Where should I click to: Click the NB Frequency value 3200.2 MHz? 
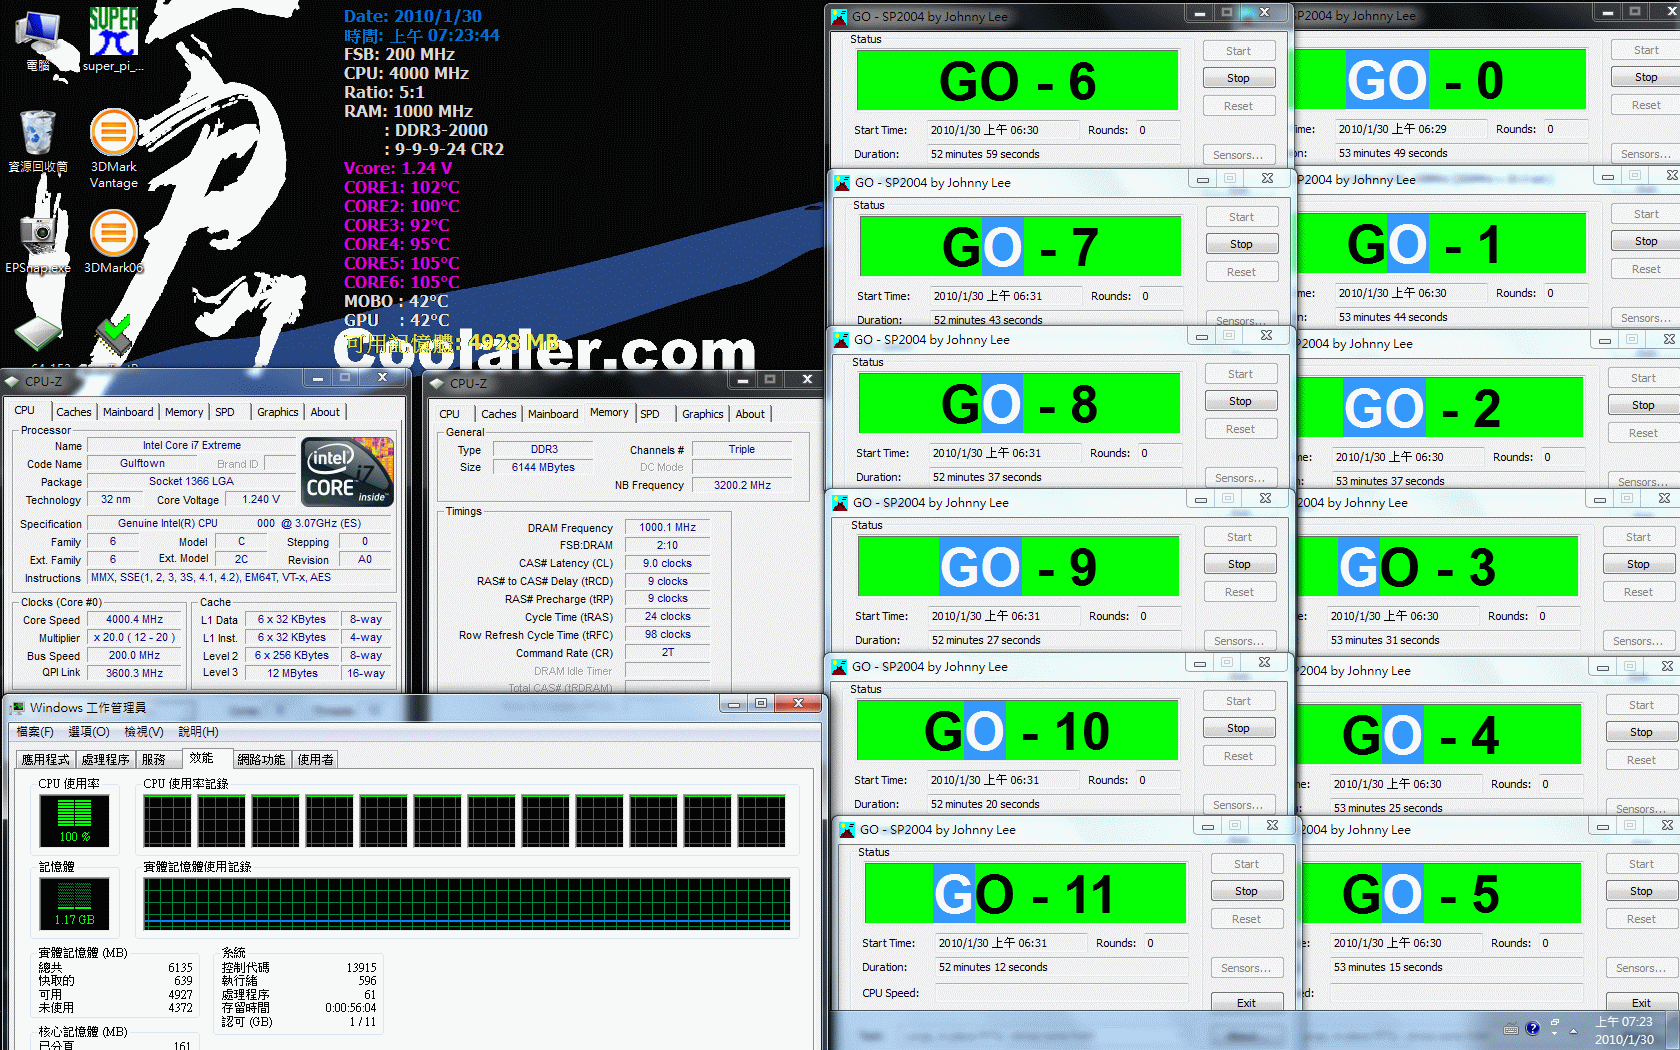742,485
